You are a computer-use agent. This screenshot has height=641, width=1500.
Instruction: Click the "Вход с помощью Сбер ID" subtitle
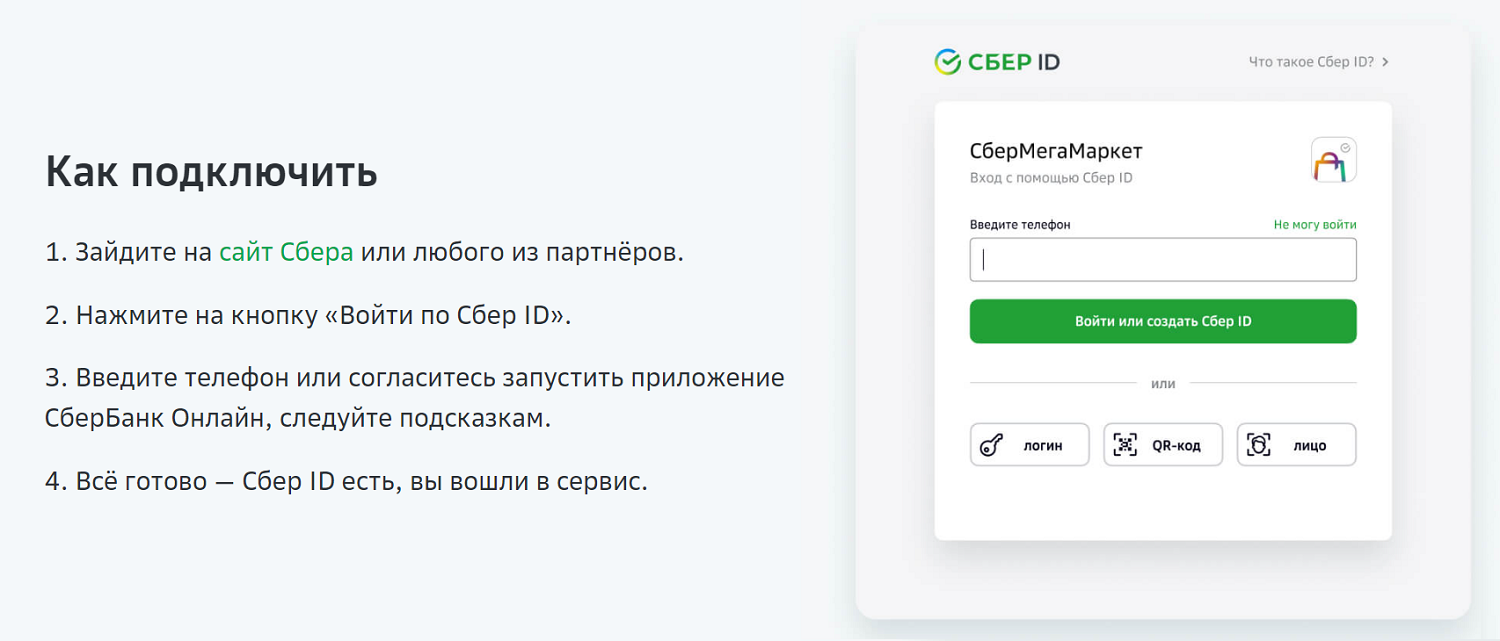(x=1050, y=178)
